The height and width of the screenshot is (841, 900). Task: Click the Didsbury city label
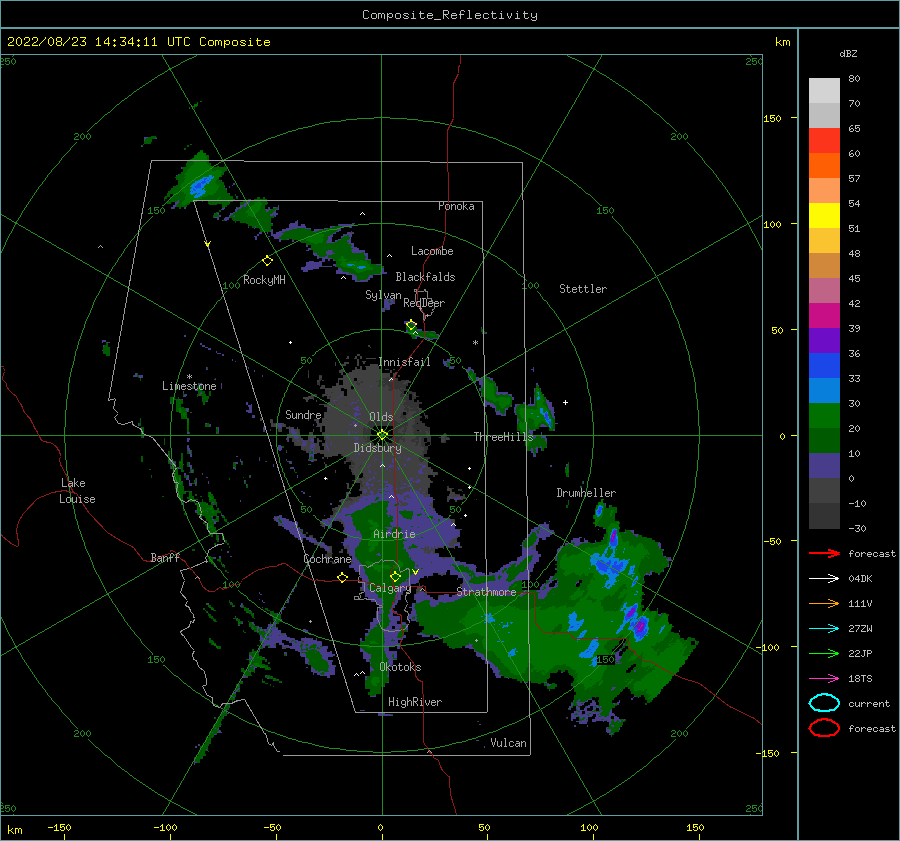point(377,448)
